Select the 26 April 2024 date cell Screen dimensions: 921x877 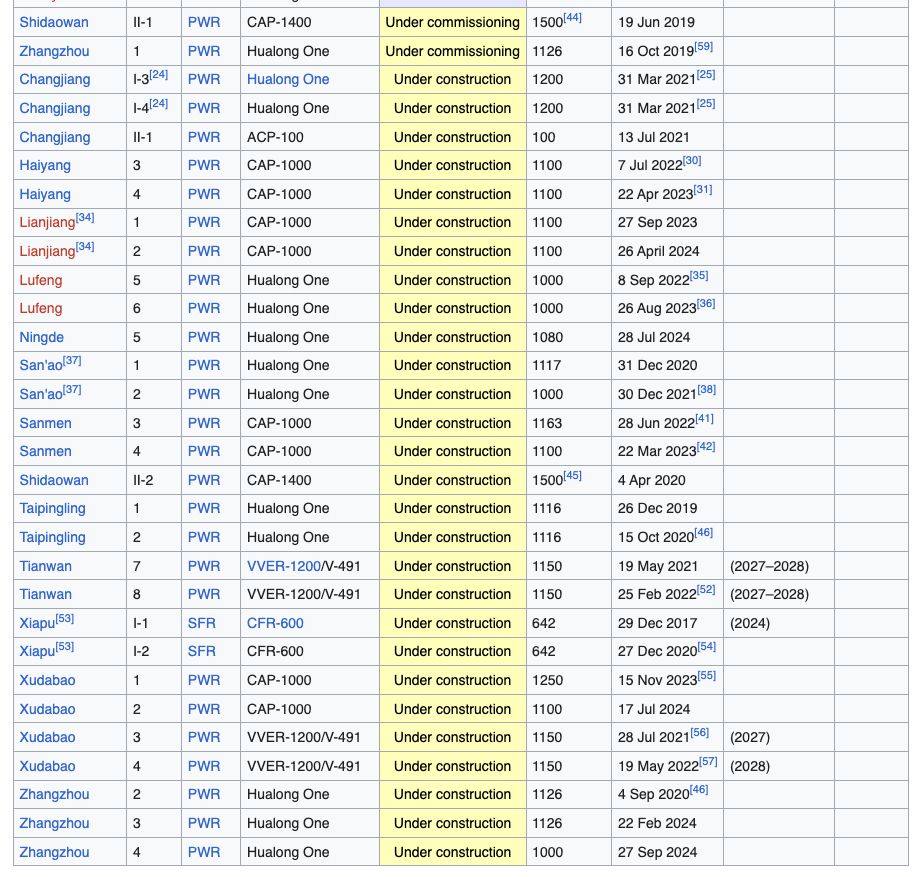click(667, 251)
